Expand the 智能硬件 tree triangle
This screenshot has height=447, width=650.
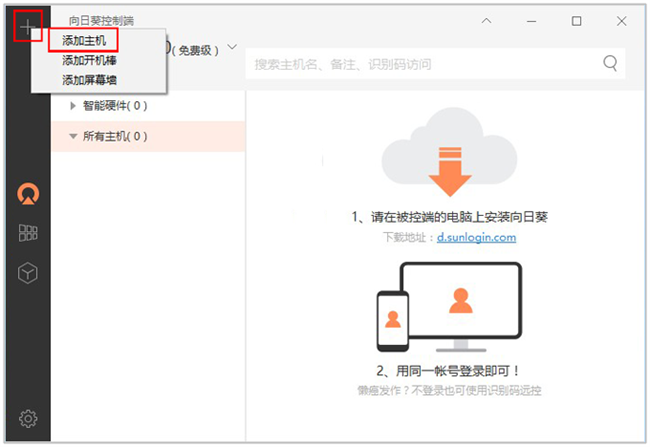[73, 105]
